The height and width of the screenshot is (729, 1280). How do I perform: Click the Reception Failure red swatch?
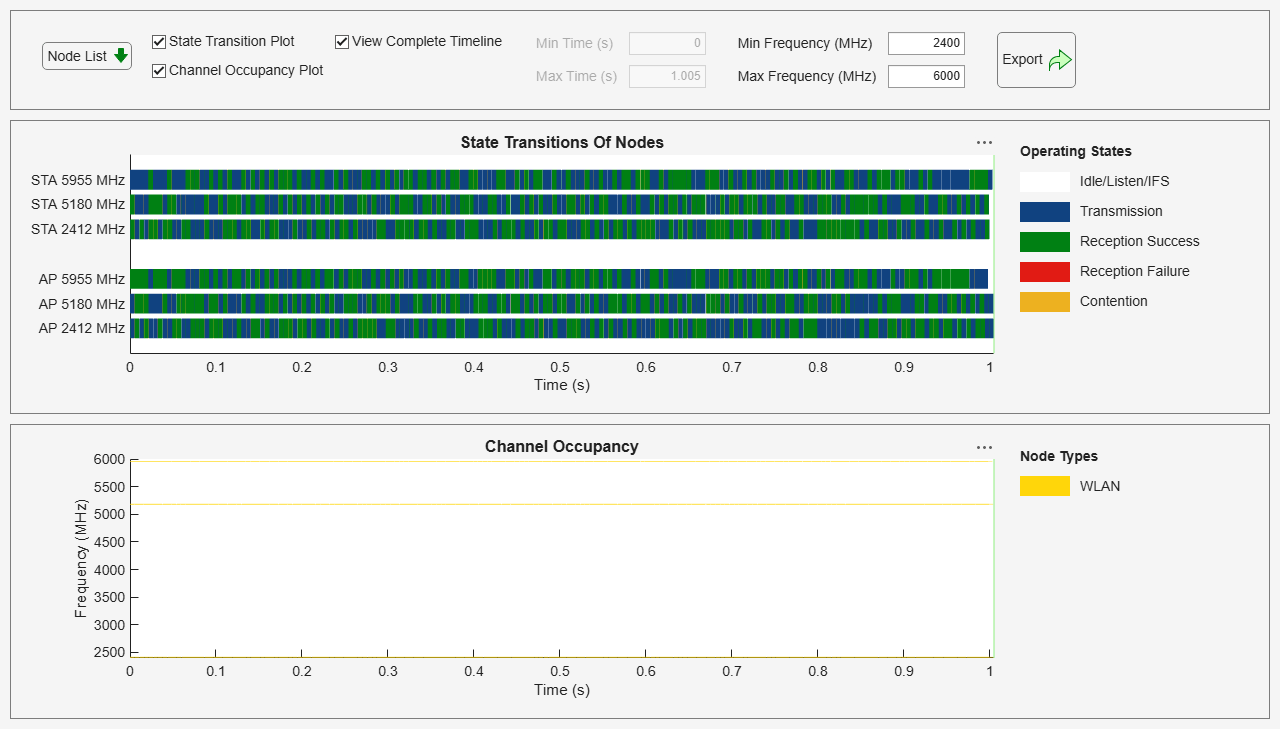coord(1045,272)
